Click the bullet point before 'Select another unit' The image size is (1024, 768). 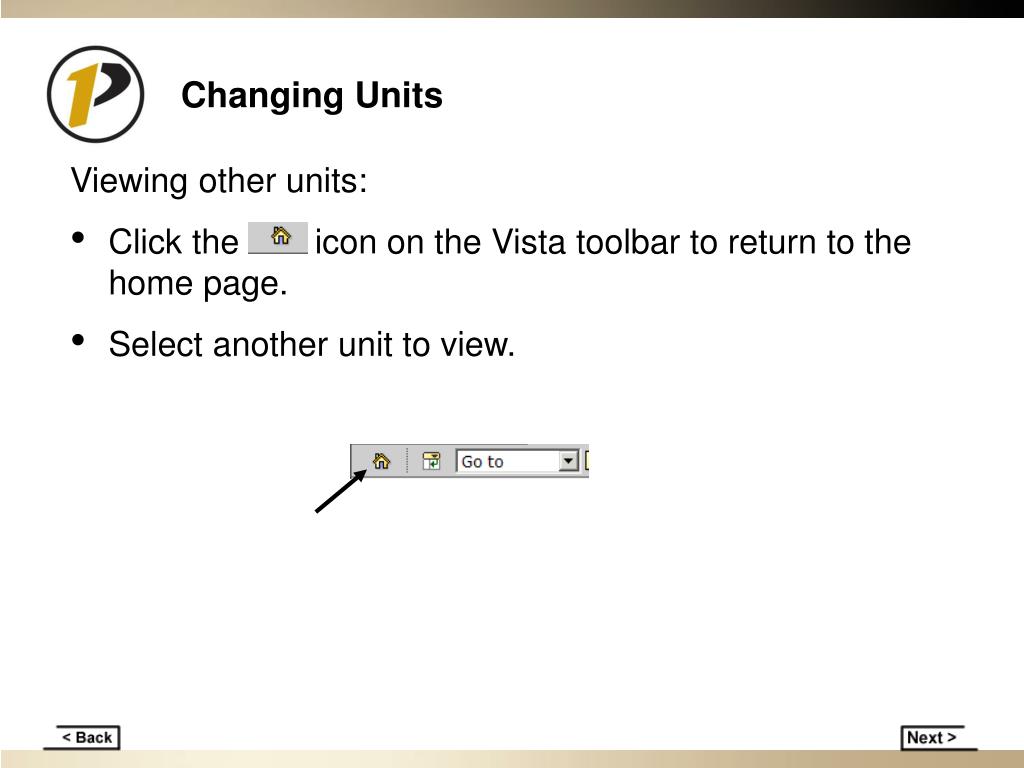tap(78, 340)
